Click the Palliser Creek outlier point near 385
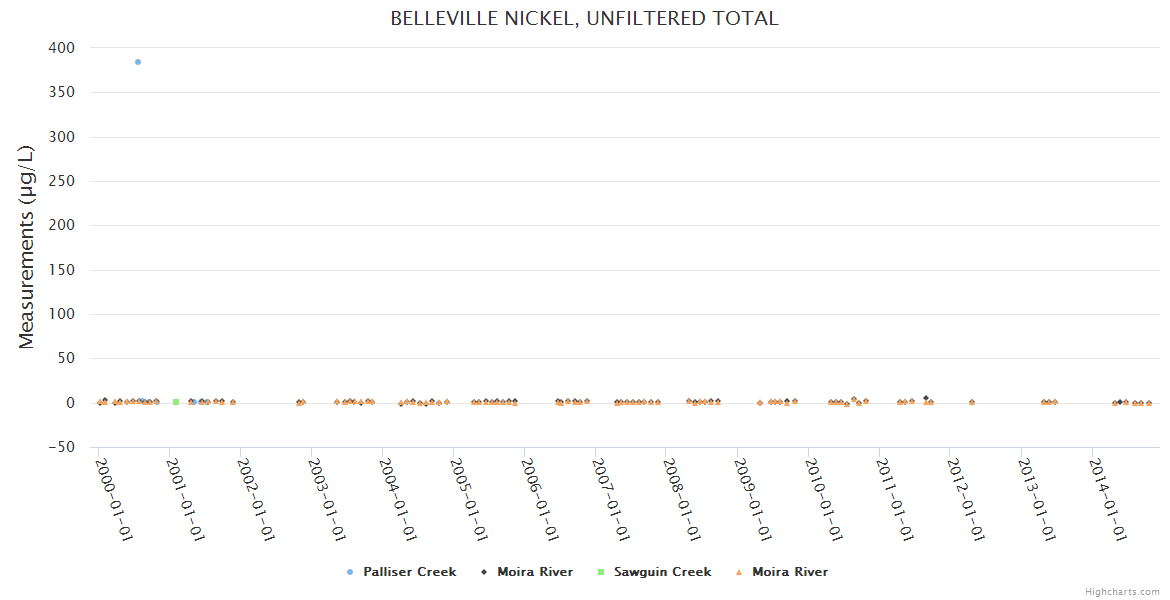The height and width of the screenshot is (600, 1170). (138, 62)
